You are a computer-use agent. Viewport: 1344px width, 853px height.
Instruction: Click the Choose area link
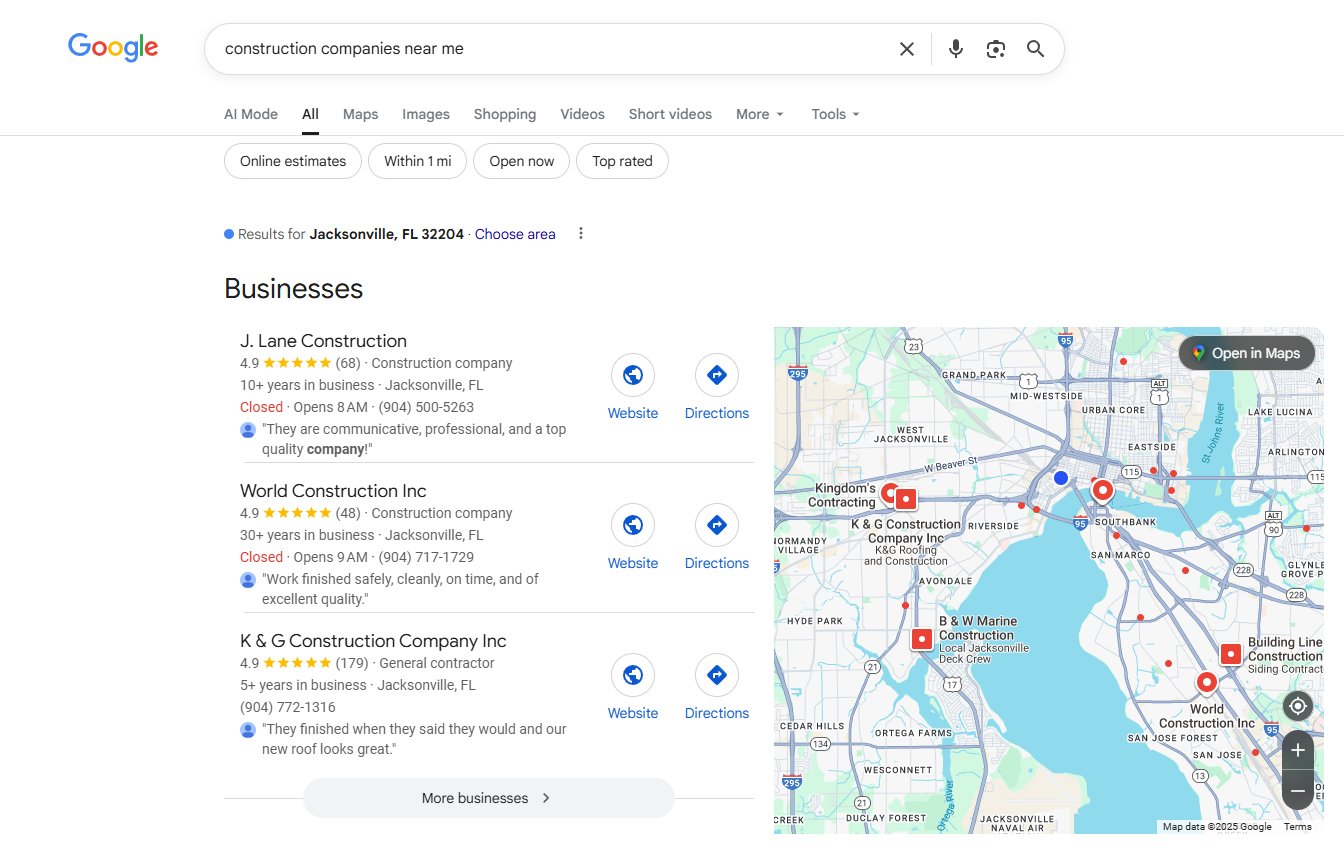click(515, 234)
